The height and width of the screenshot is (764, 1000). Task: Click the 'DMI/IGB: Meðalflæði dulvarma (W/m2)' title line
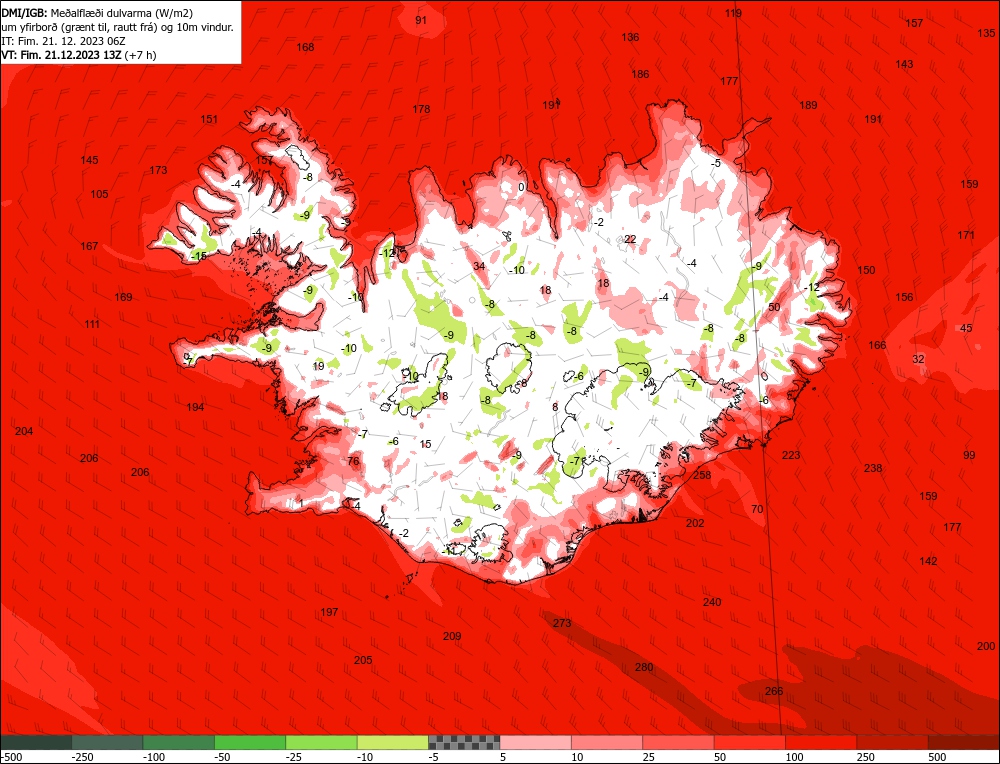tap(97, 13)
